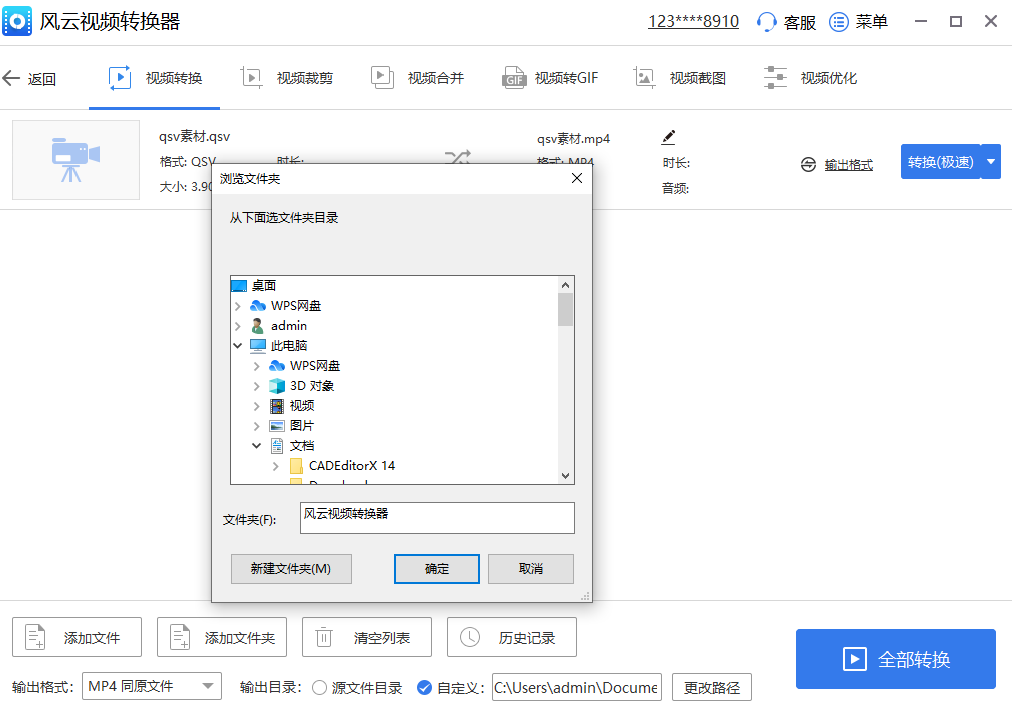Click the 视频转换 tab icon
1012x710 pixels.
tap(120, 78)
